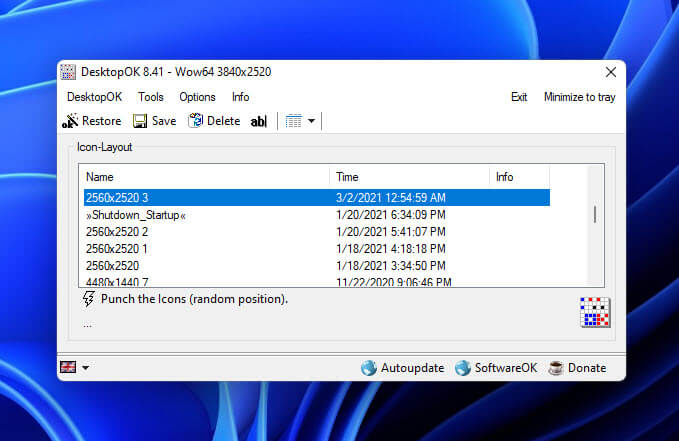The height and width of the screenshot is (441, 679).
Task: Click the Autoupdate link
Action: (403, 368)
